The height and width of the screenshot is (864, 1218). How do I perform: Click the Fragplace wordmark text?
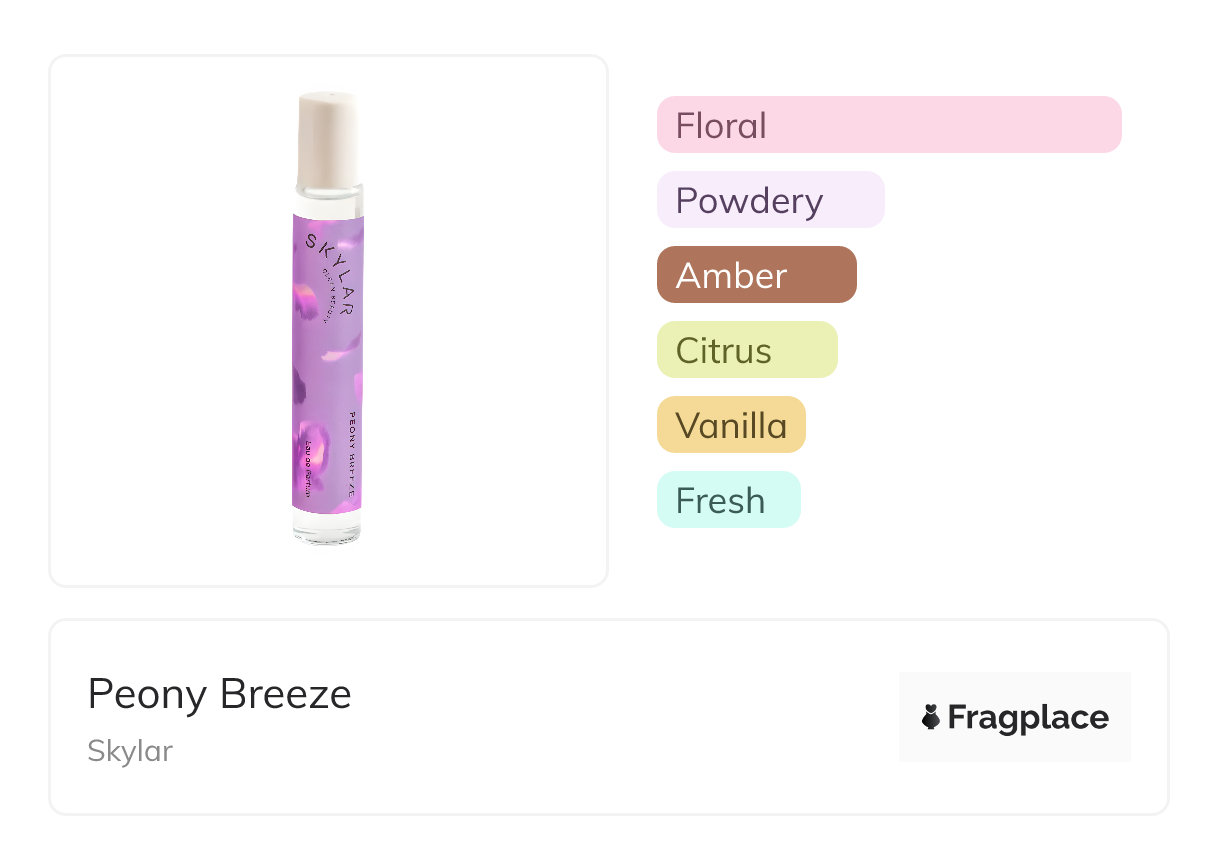pyautogui.click(x=1028, y=717)
